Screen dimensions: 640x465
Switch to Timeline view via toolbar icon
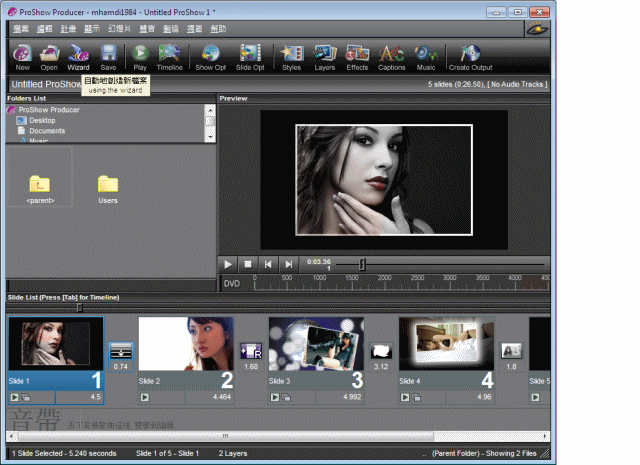coord(169,58)
